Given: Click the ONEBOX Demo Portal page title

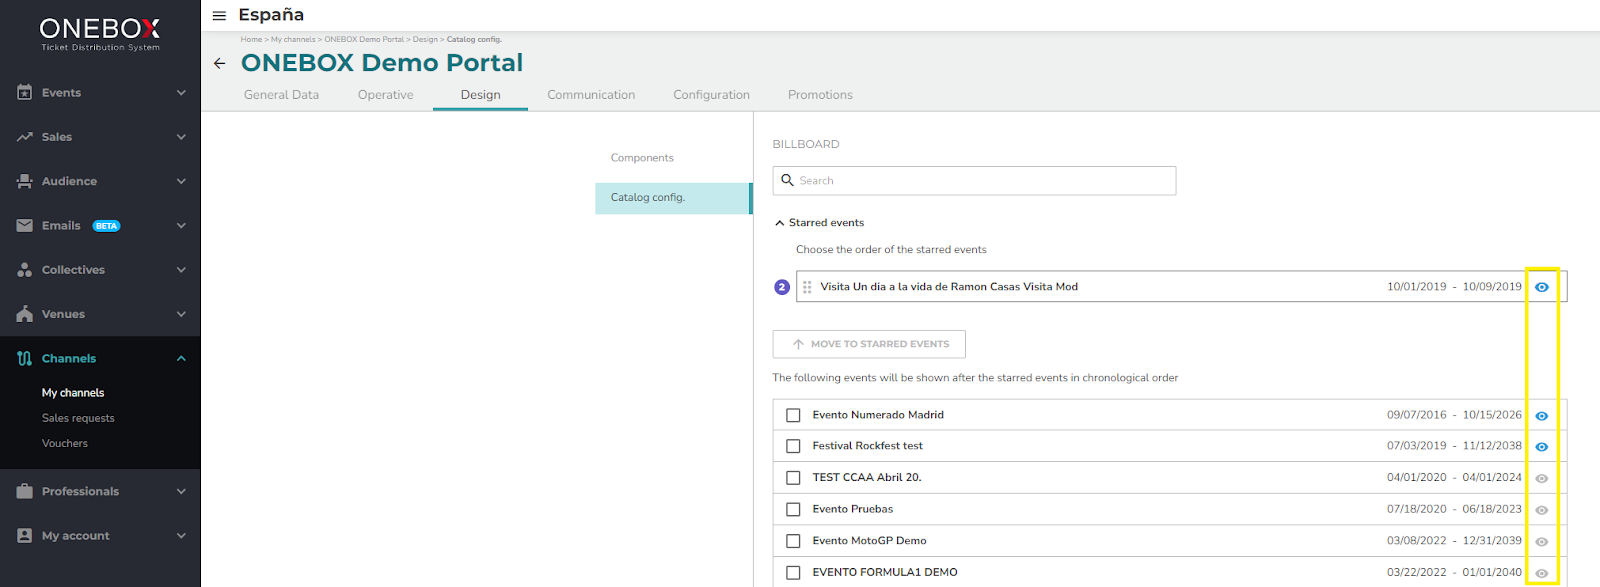Looking at the screenshot, I should [x=382, y=63].
